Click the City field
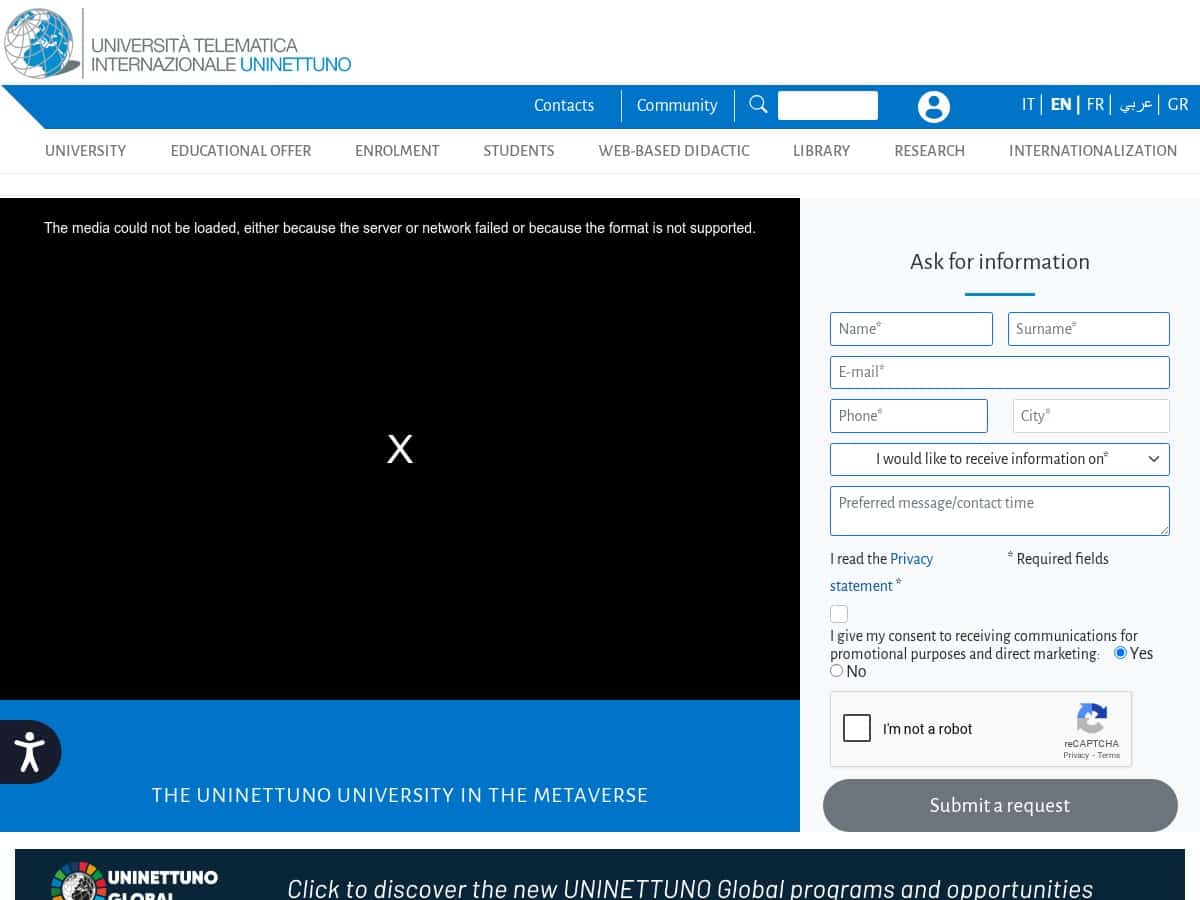 [x=1091, y=416]
